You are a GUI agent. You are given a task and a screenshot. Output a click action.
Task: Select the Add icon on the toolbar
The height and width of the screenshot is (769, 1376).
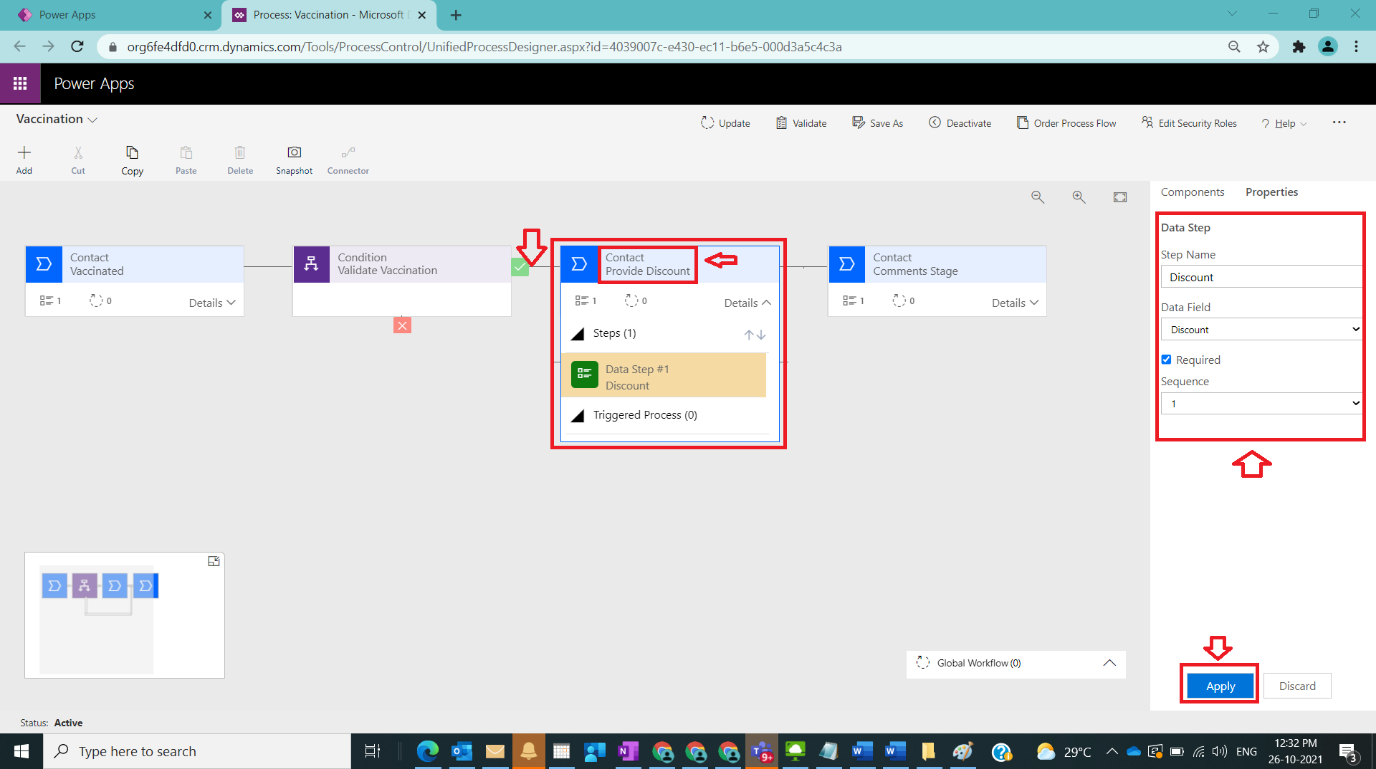click(x=23, y=158)
